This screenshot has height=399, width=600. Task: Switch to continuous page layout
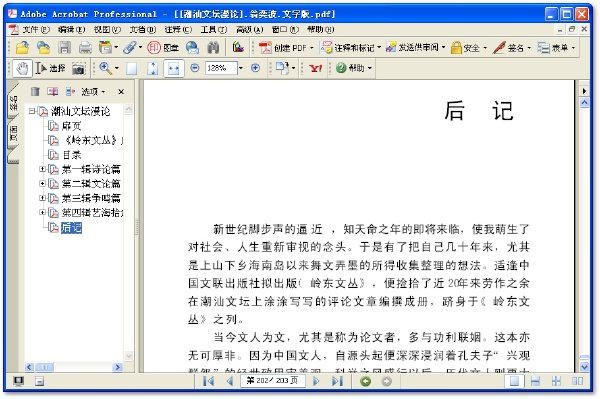pyautogui.click(x=535, y=381)
